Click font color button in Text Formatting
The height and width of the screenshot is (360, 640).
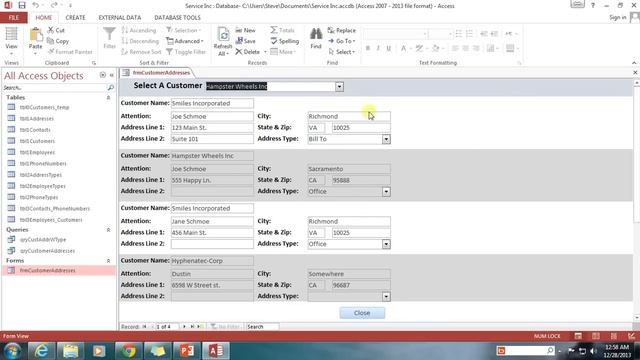[x=405, y=48]
